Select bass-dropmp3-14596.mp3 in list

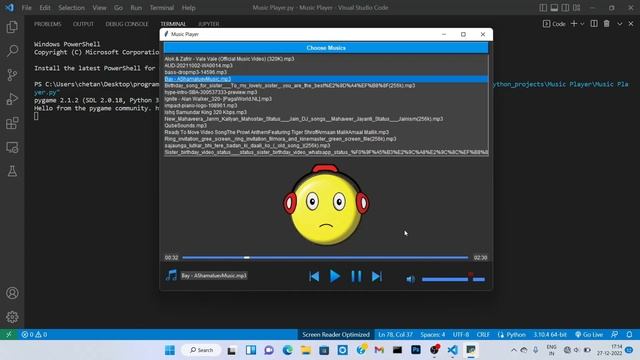coord(326,72)
